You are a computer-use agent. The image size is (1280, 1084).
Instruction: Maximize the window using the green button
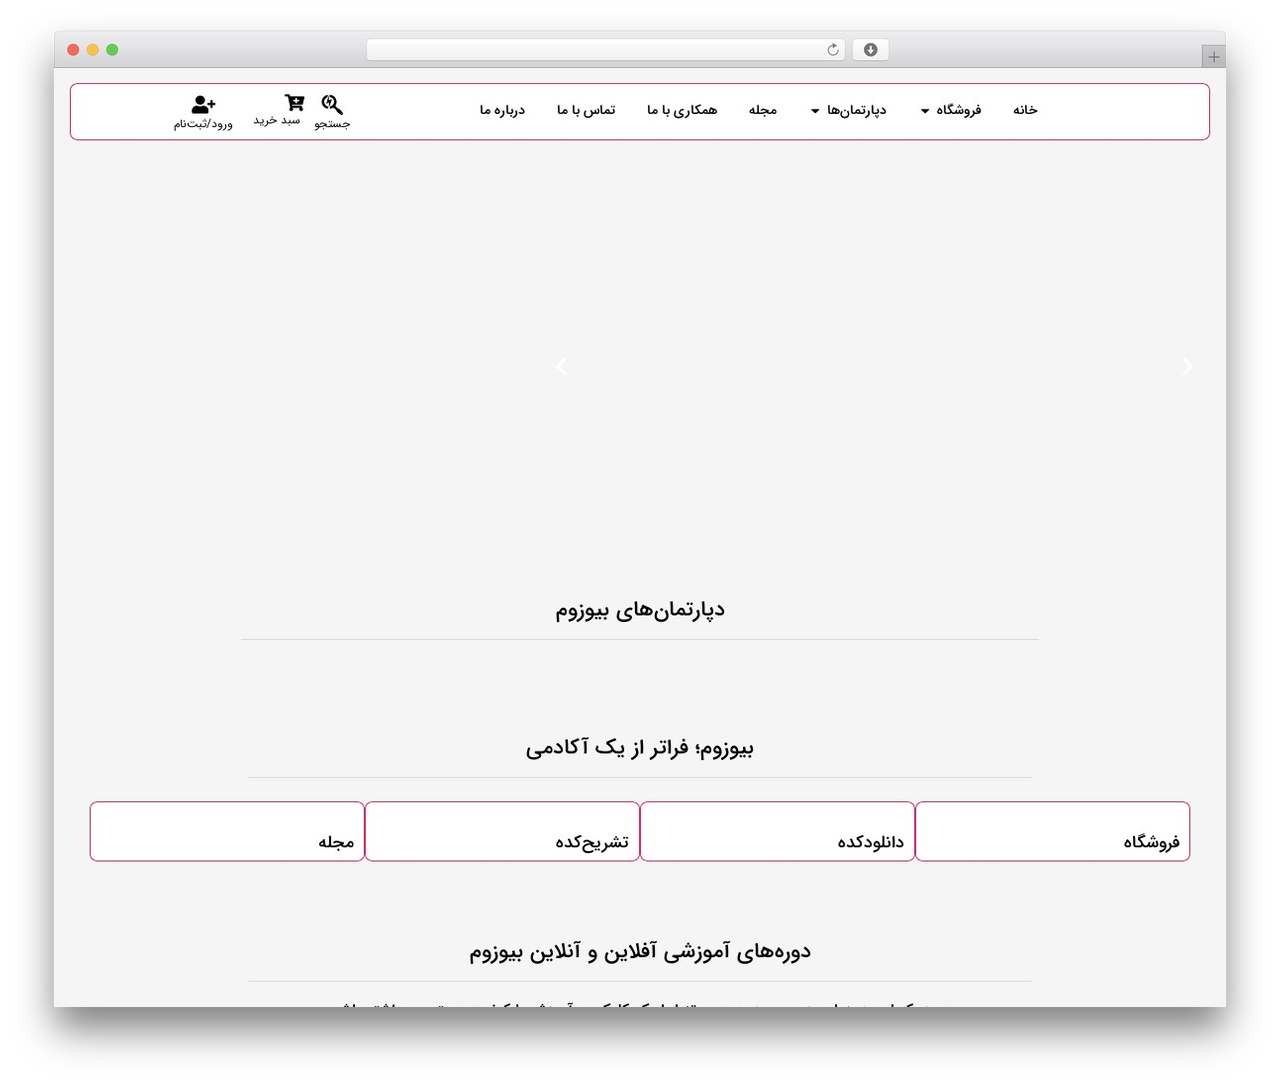[x=112, y=50]
